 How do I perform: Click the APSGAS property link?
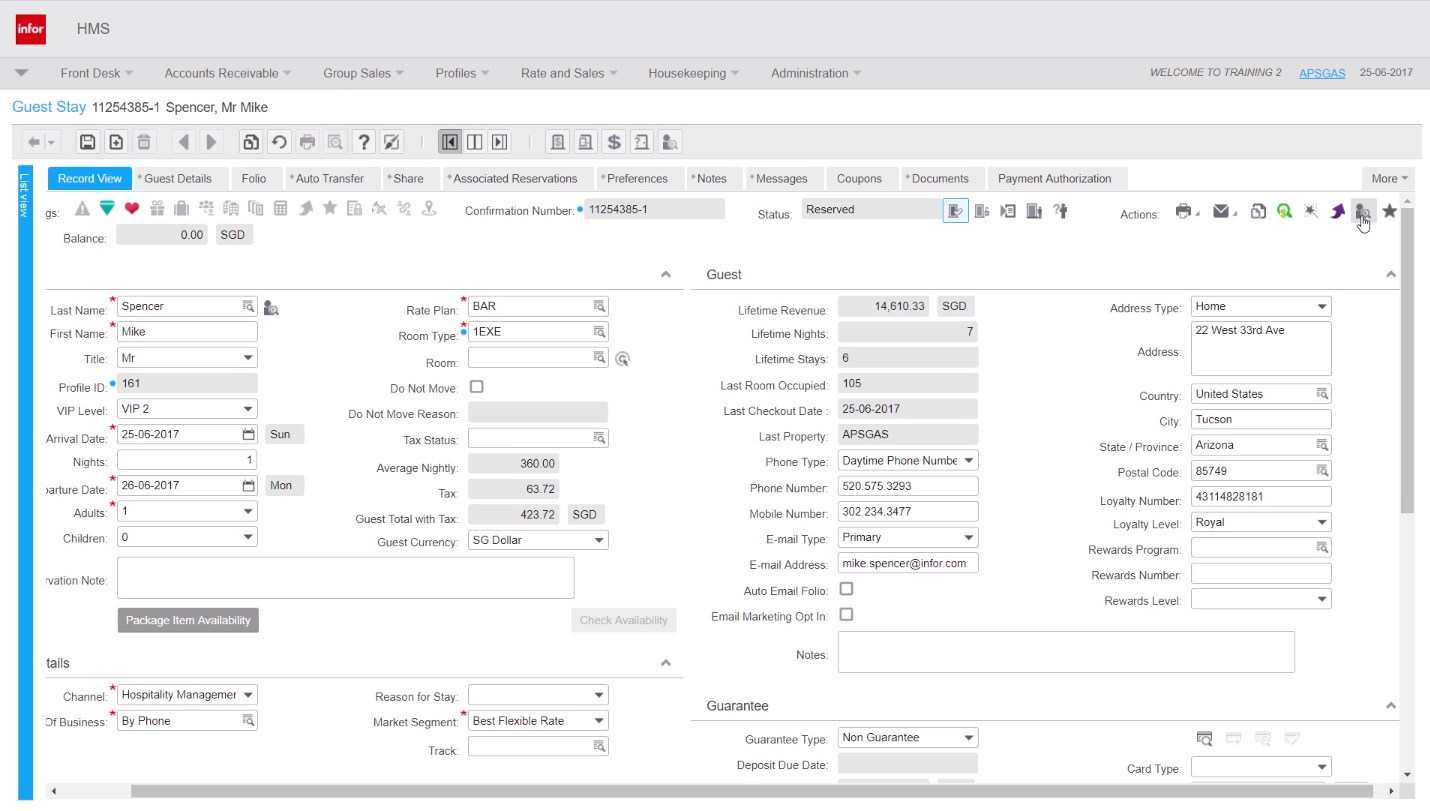pos(1321,73)
